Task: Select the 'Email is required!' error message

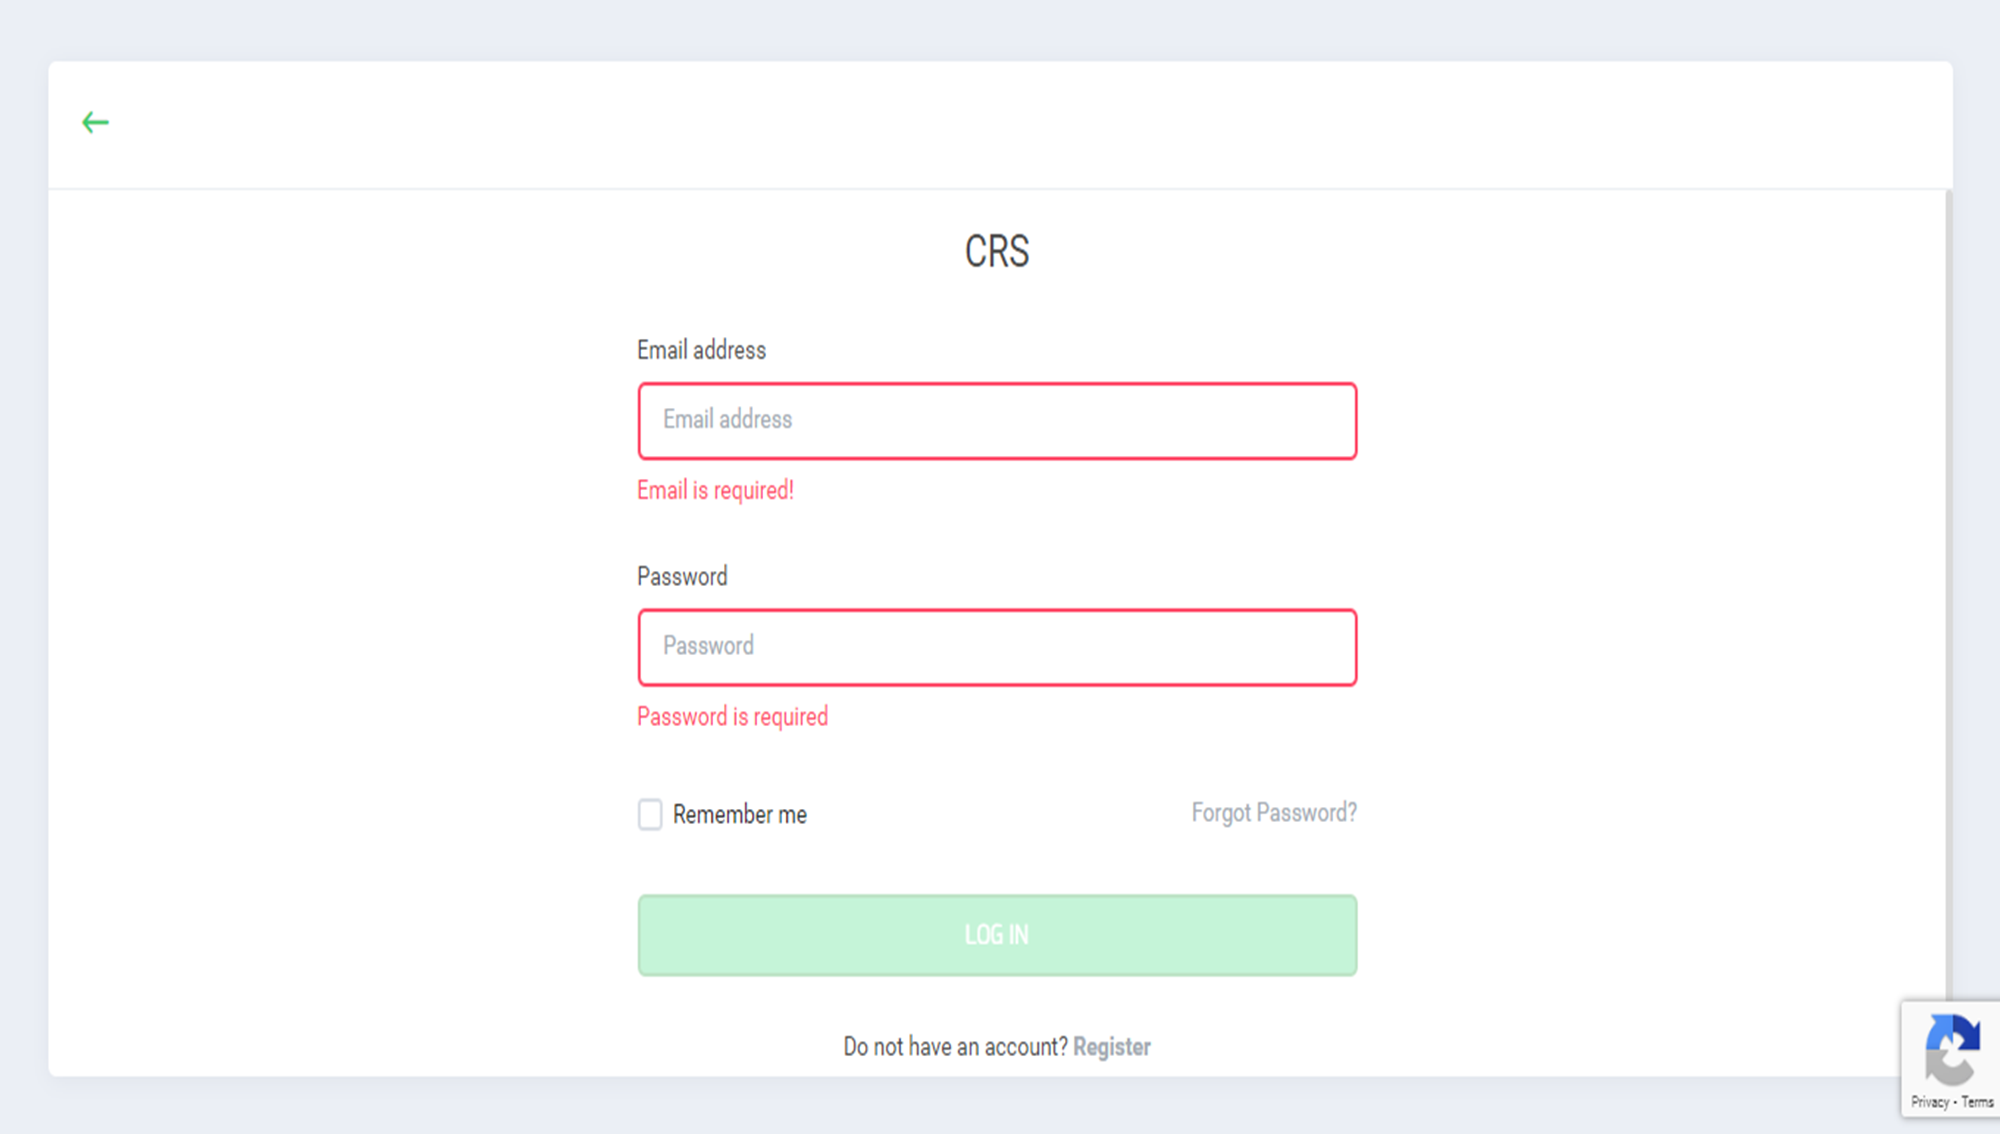Action: coord(715,490)
